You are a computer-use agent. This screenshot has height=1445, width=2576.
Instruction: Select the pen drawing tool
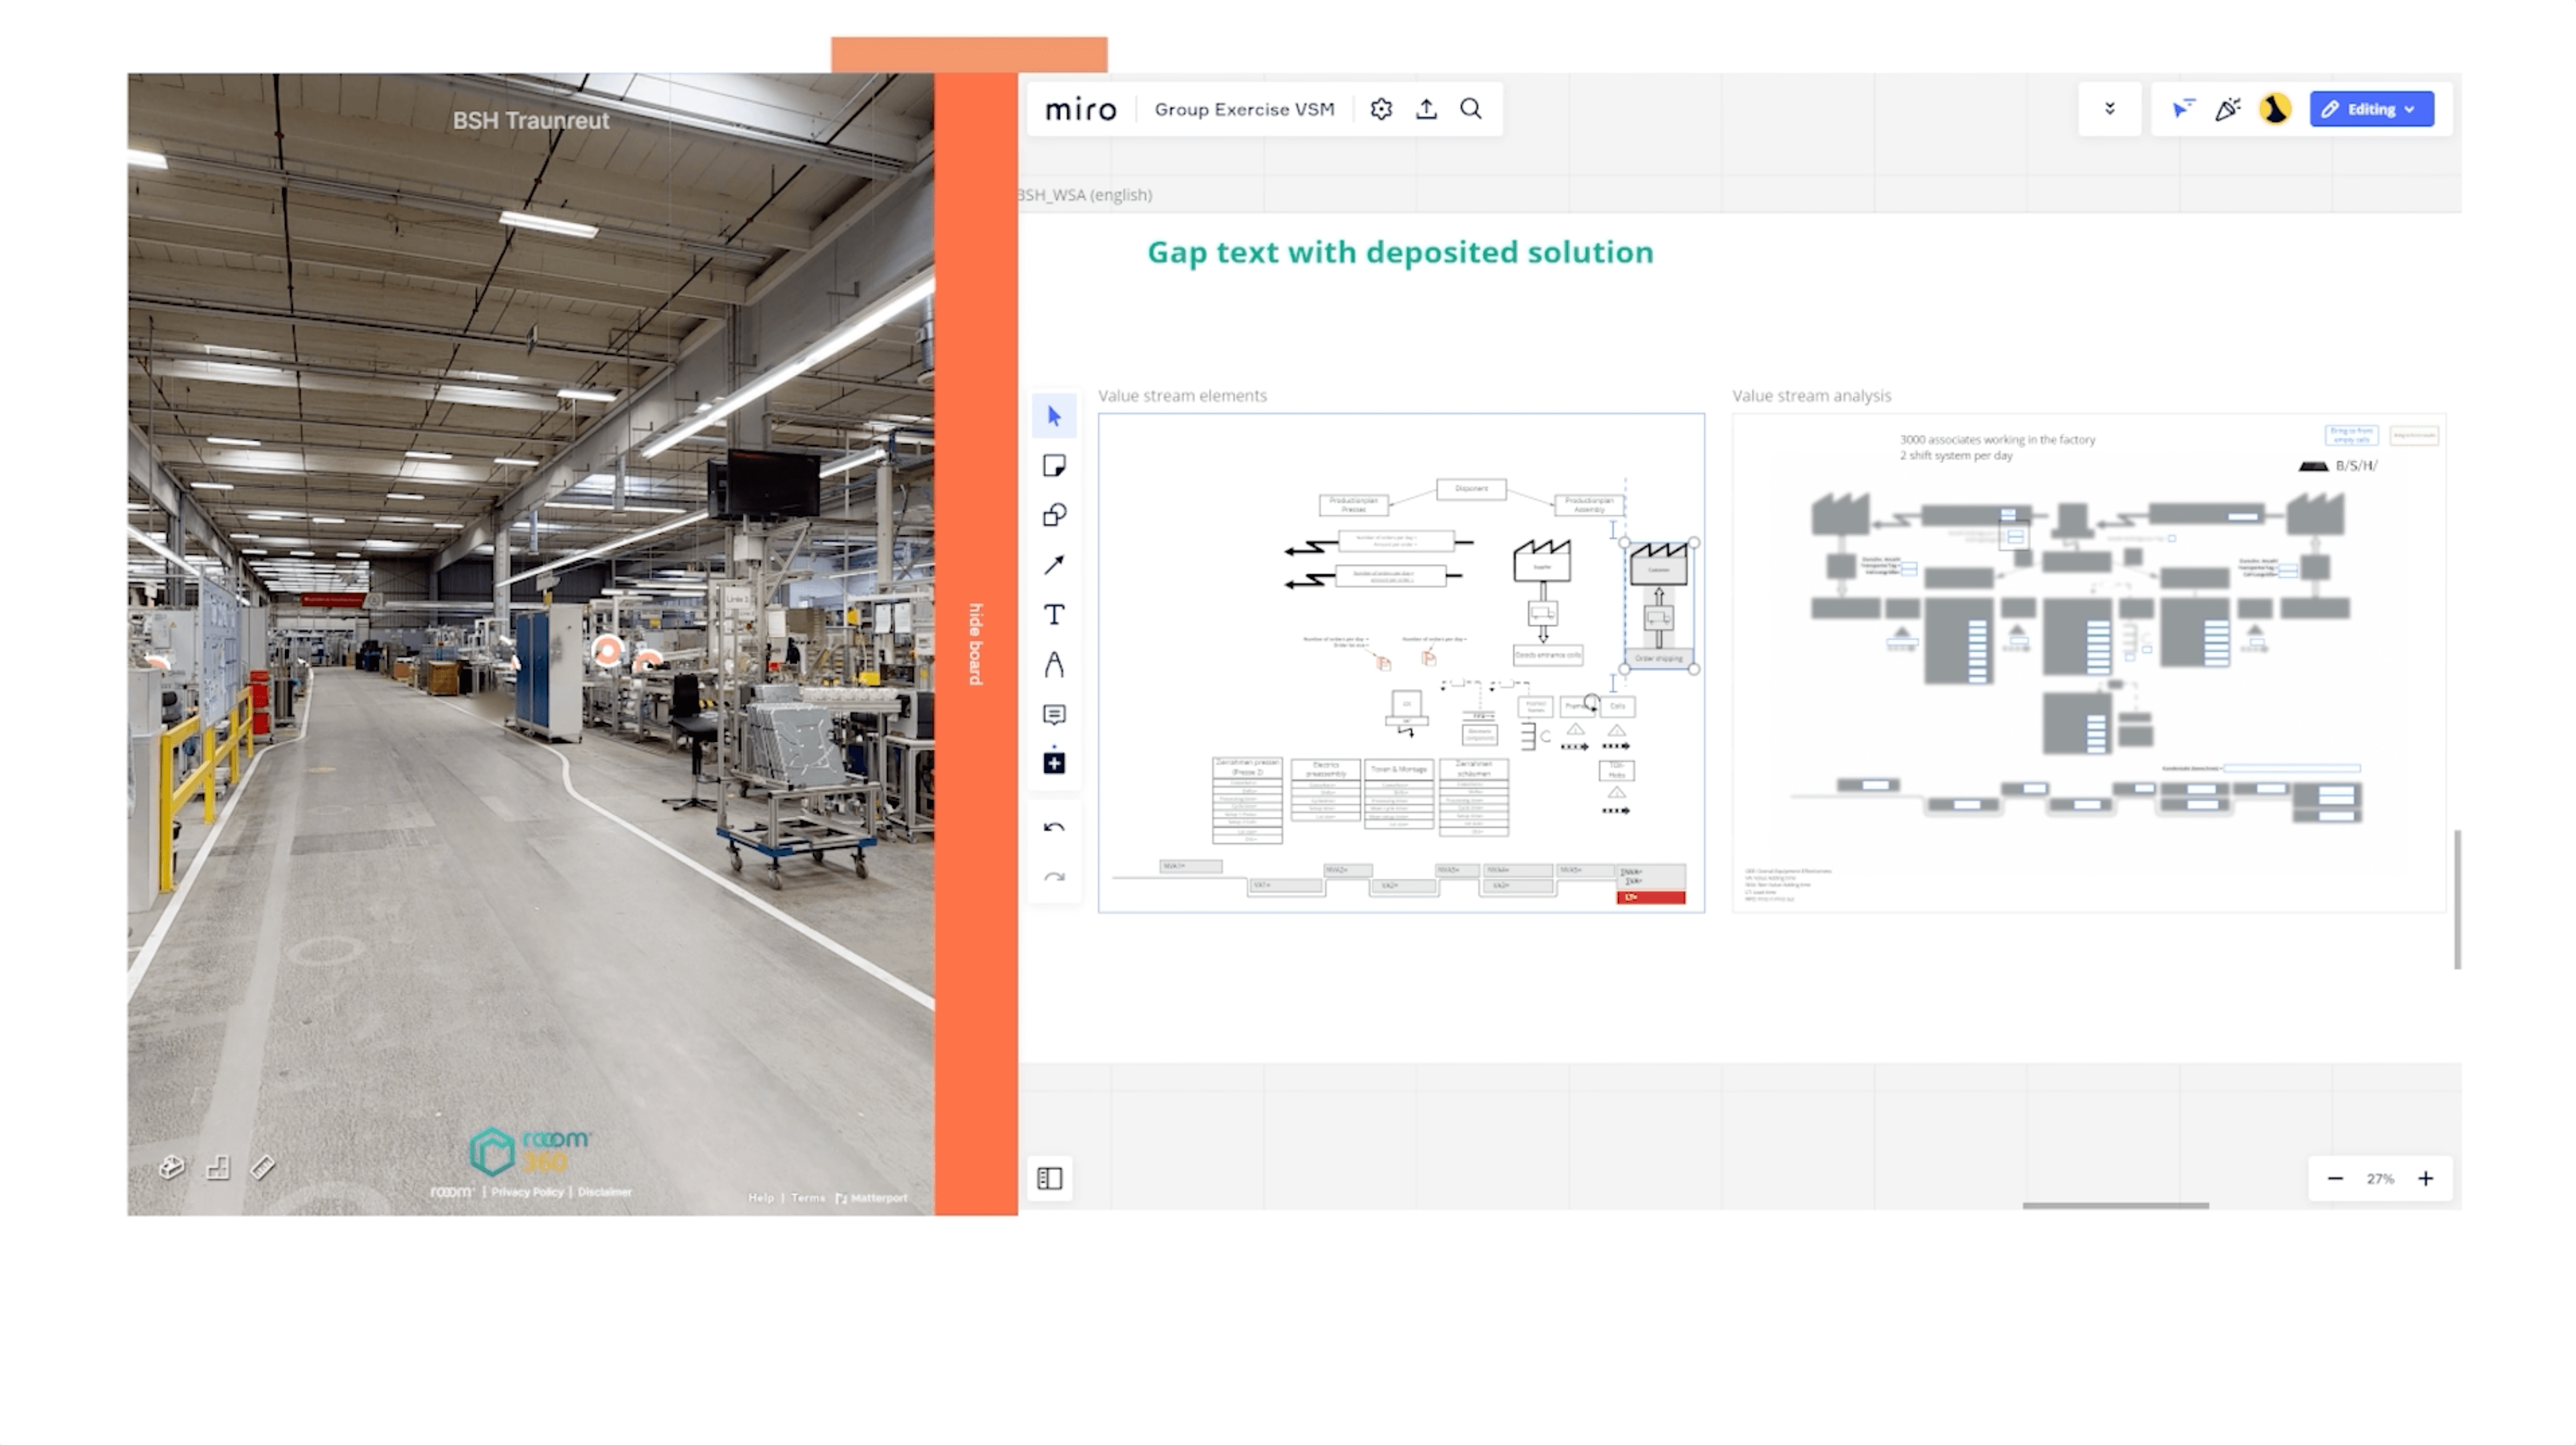click(x=1054, y=664)
